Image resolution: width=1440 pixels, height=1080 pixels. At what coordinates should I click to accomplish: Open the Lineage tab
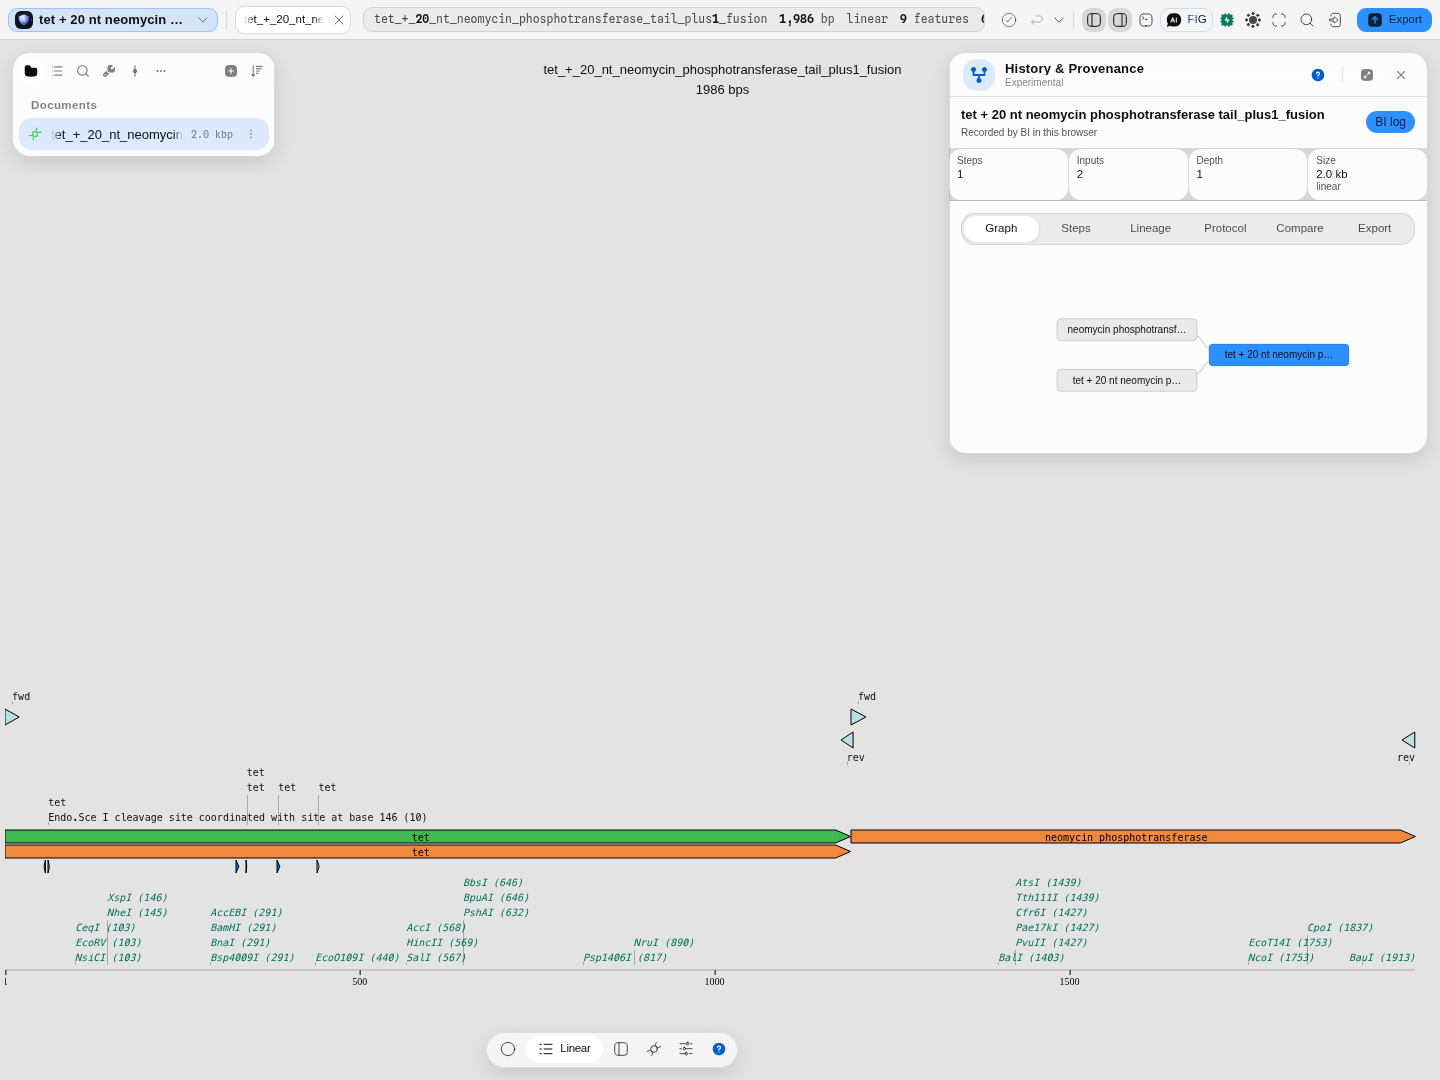click(x=1150, y=229)
